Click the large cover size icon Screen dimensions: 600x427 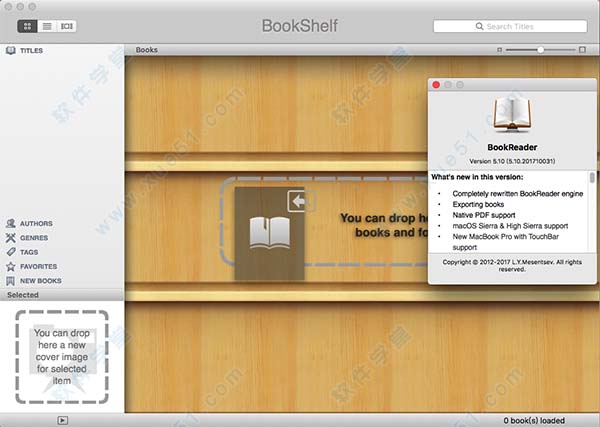tap(582, 50)
